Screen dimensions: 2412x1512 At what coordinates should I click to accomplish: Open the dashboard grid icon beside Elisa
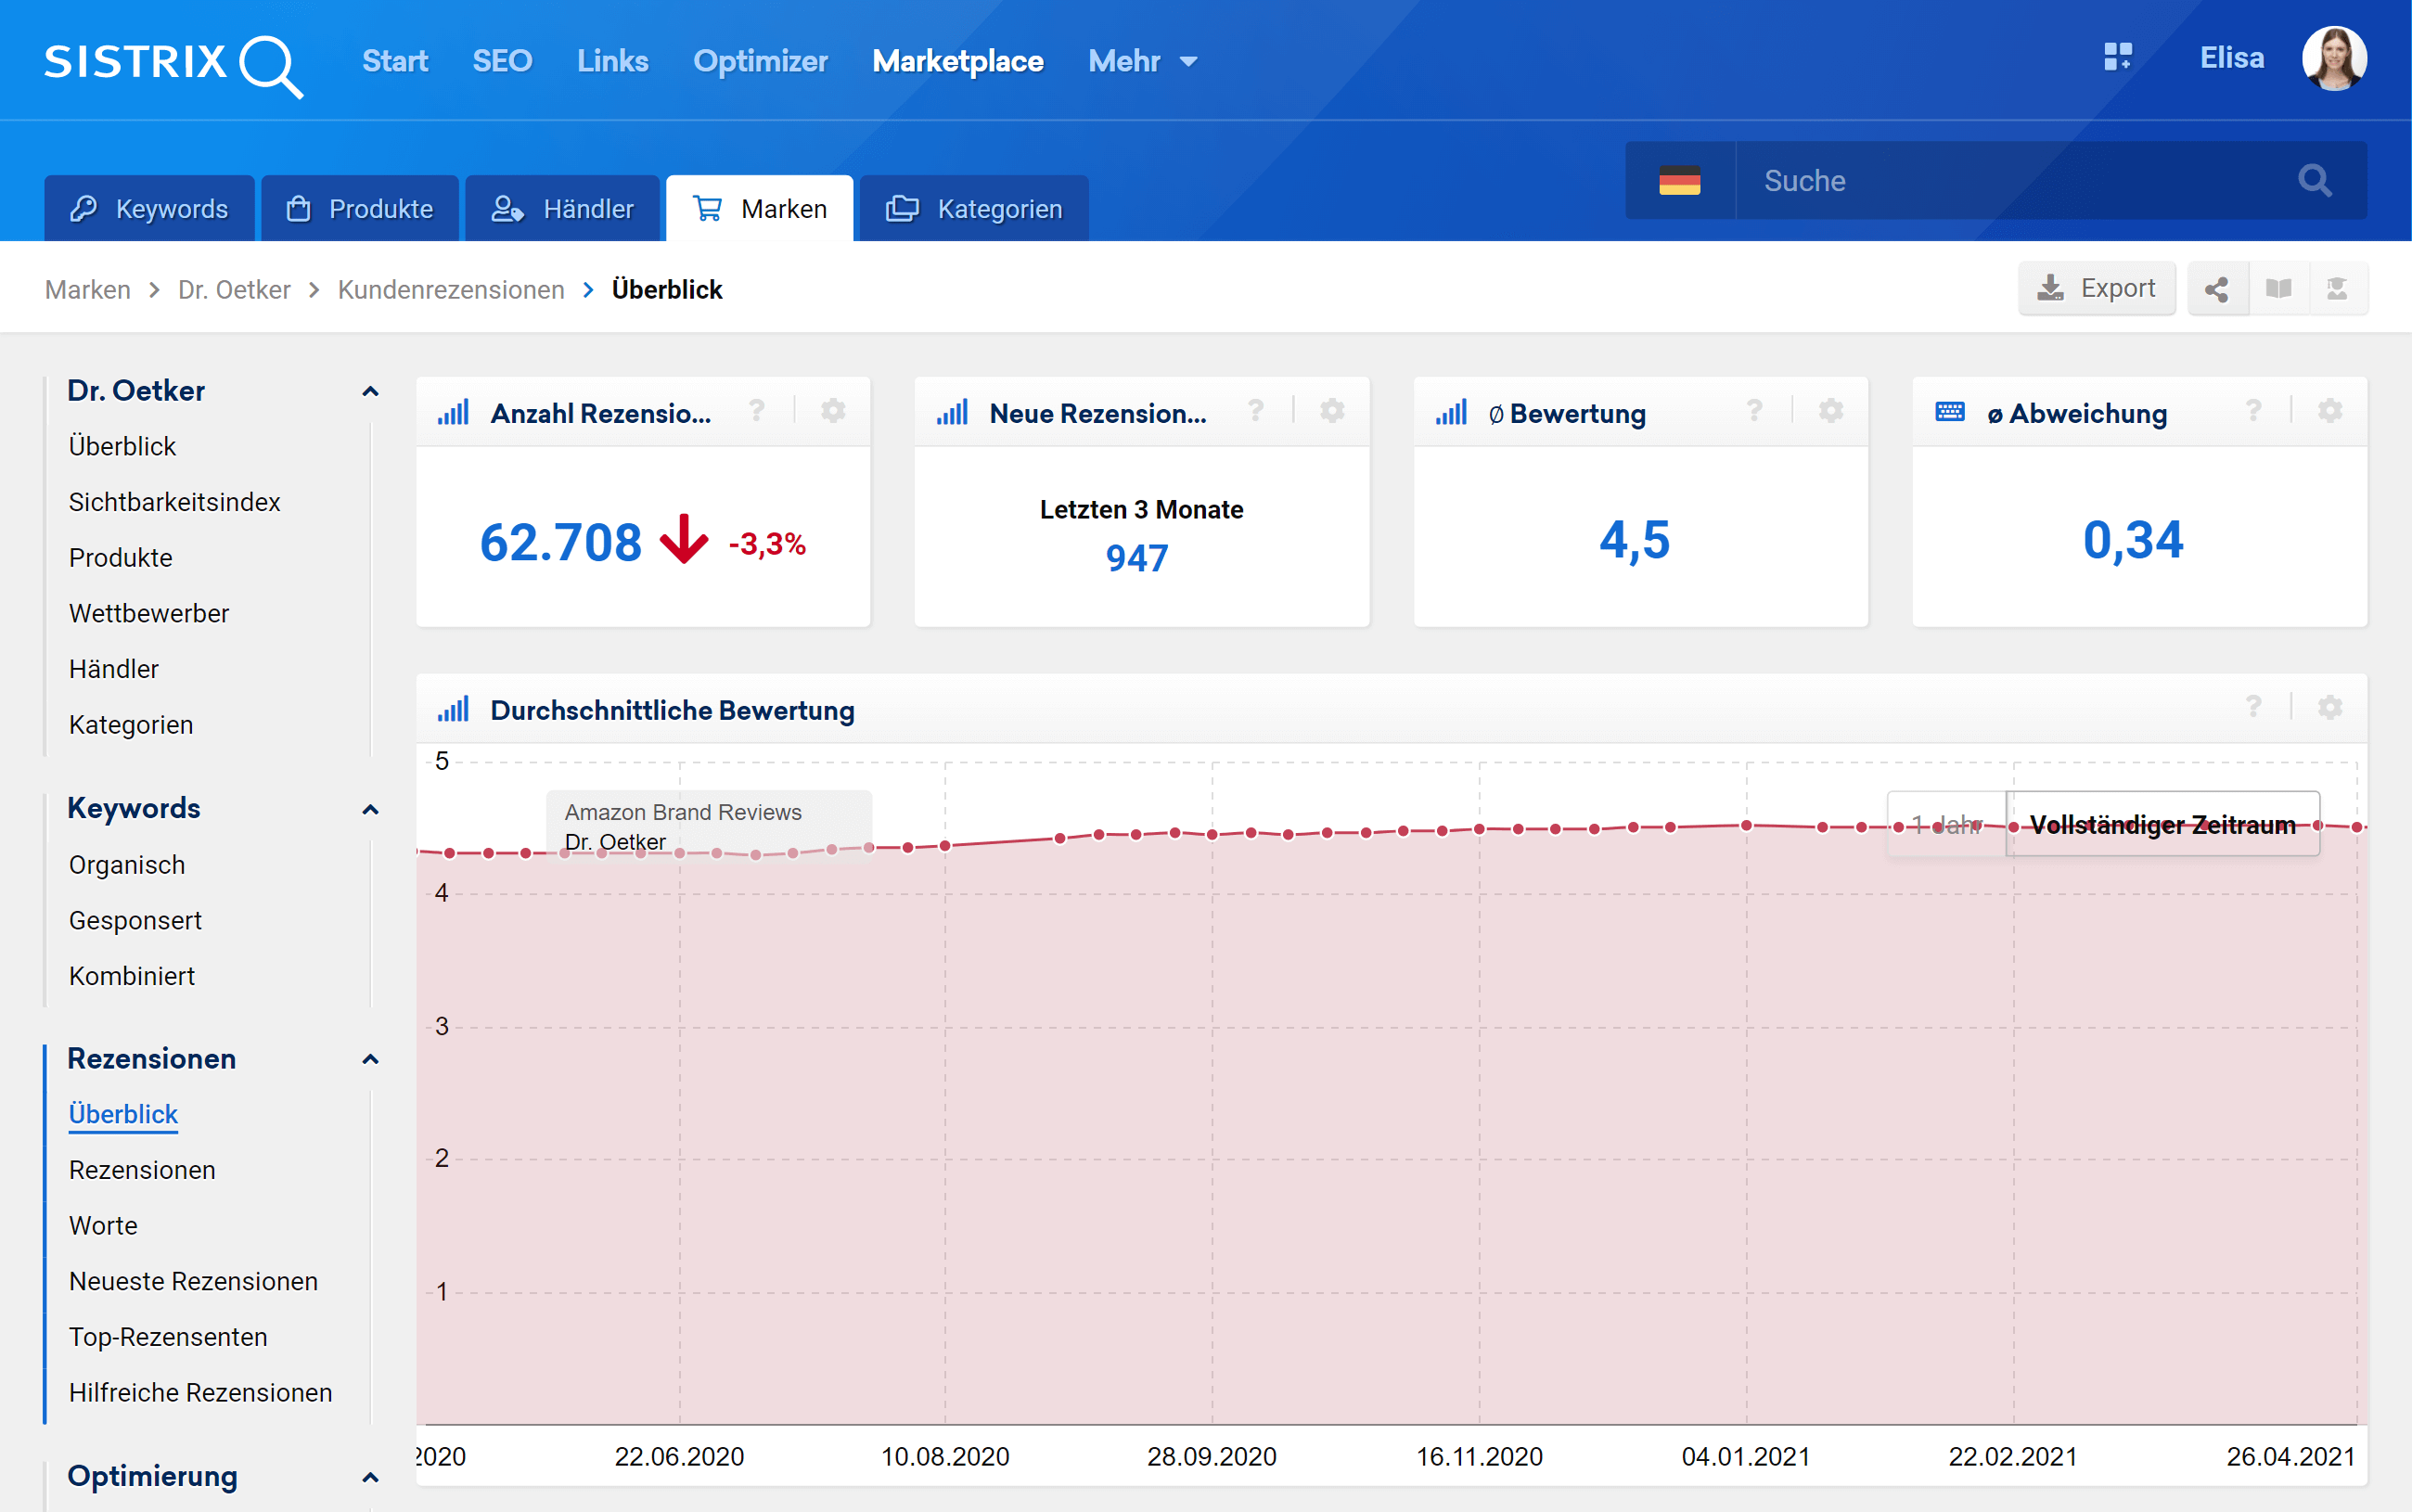(x=2117, y=57)
